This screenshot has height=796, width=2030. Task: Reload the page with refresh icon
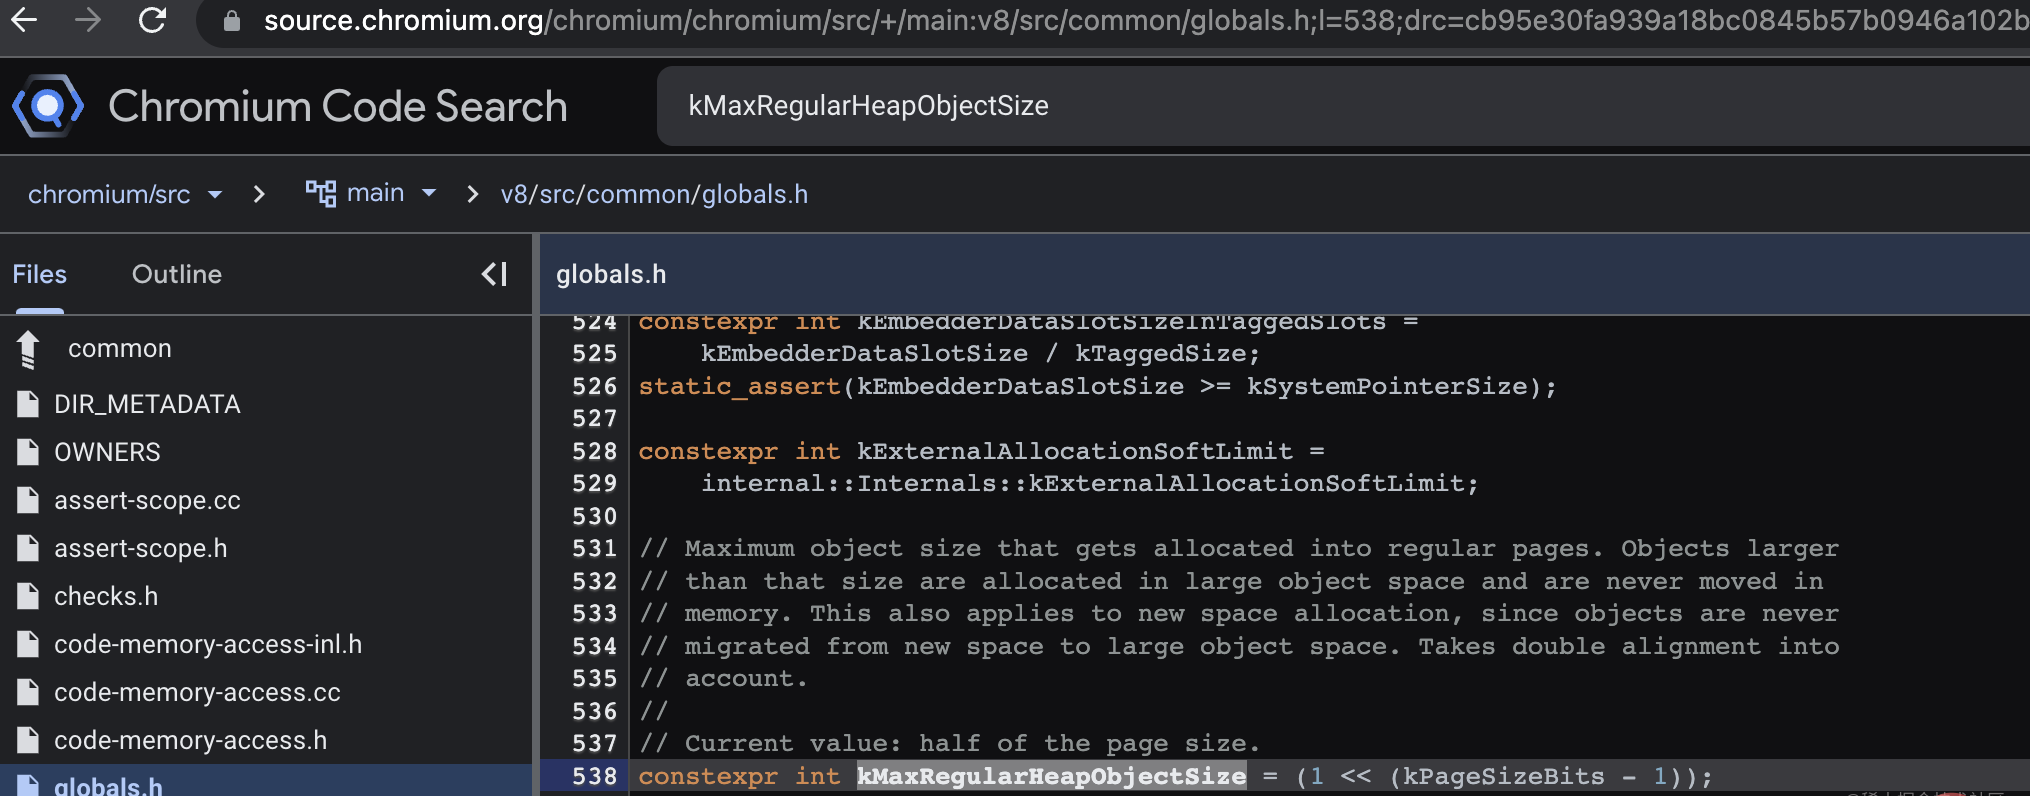(x=152, y=20)
